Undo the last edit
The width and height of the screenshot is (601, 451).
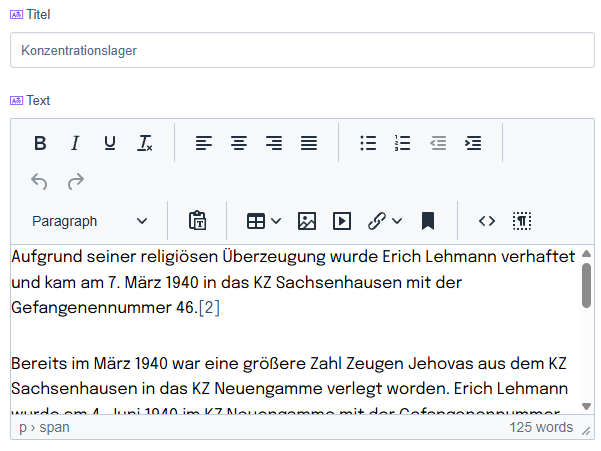coord(40,182)
